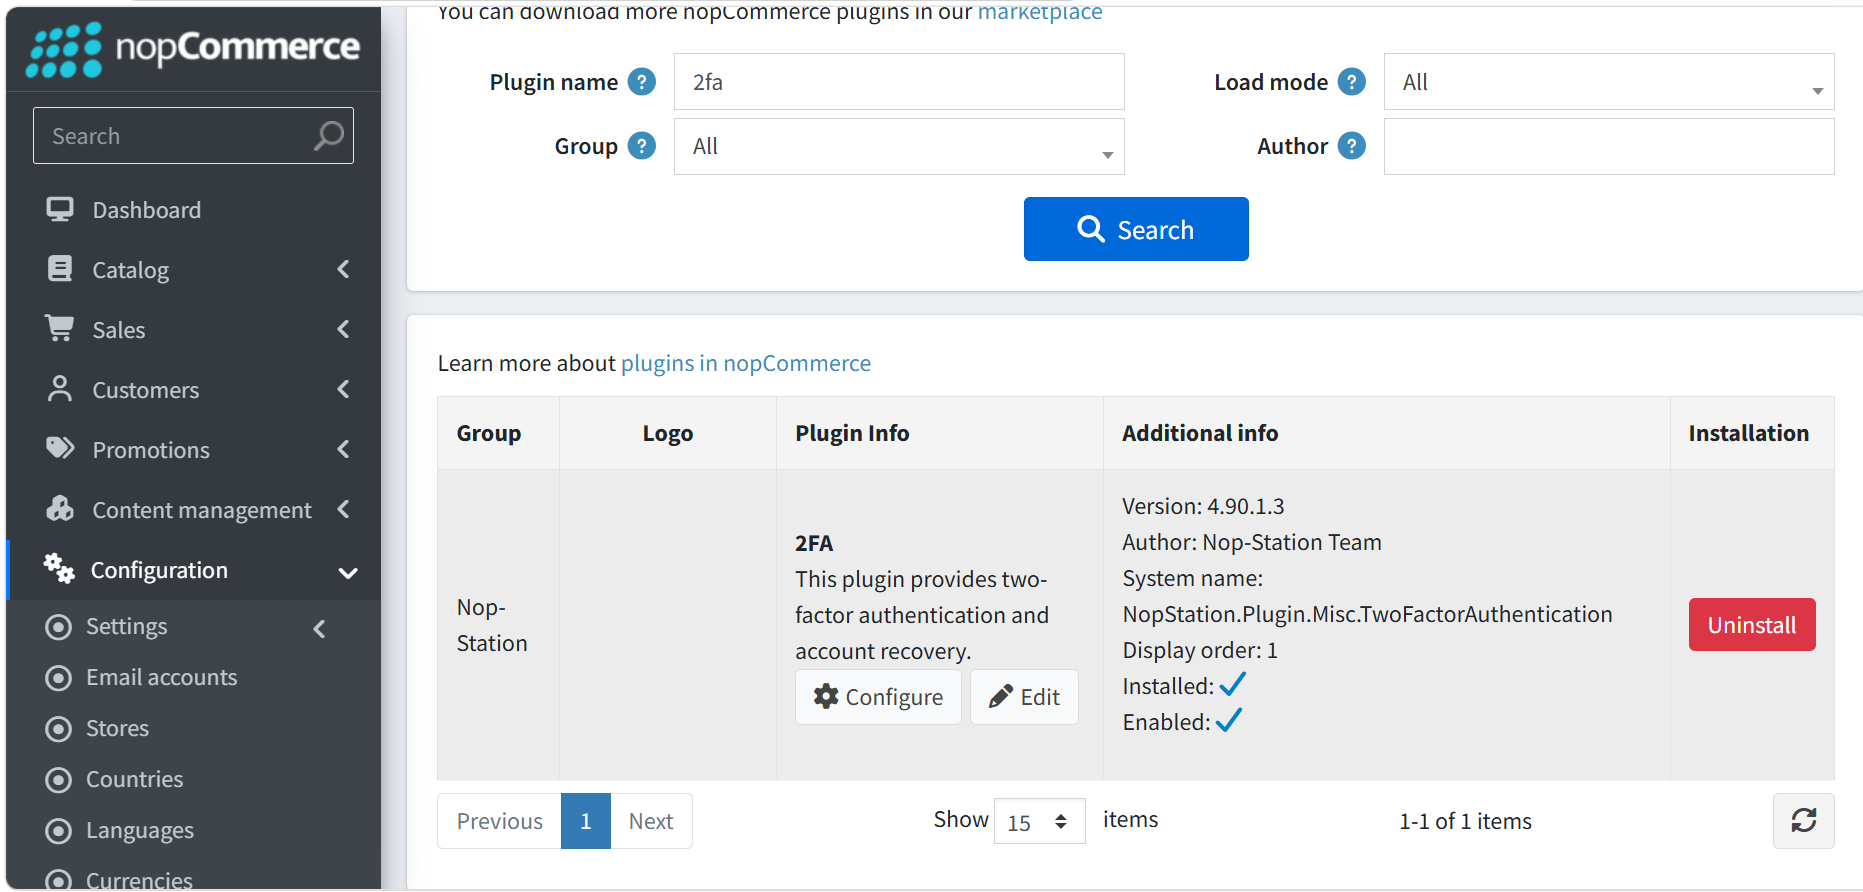Open the plugins in nopCommerce link
The image size is (1863, 892).
(x=746, y=363)
